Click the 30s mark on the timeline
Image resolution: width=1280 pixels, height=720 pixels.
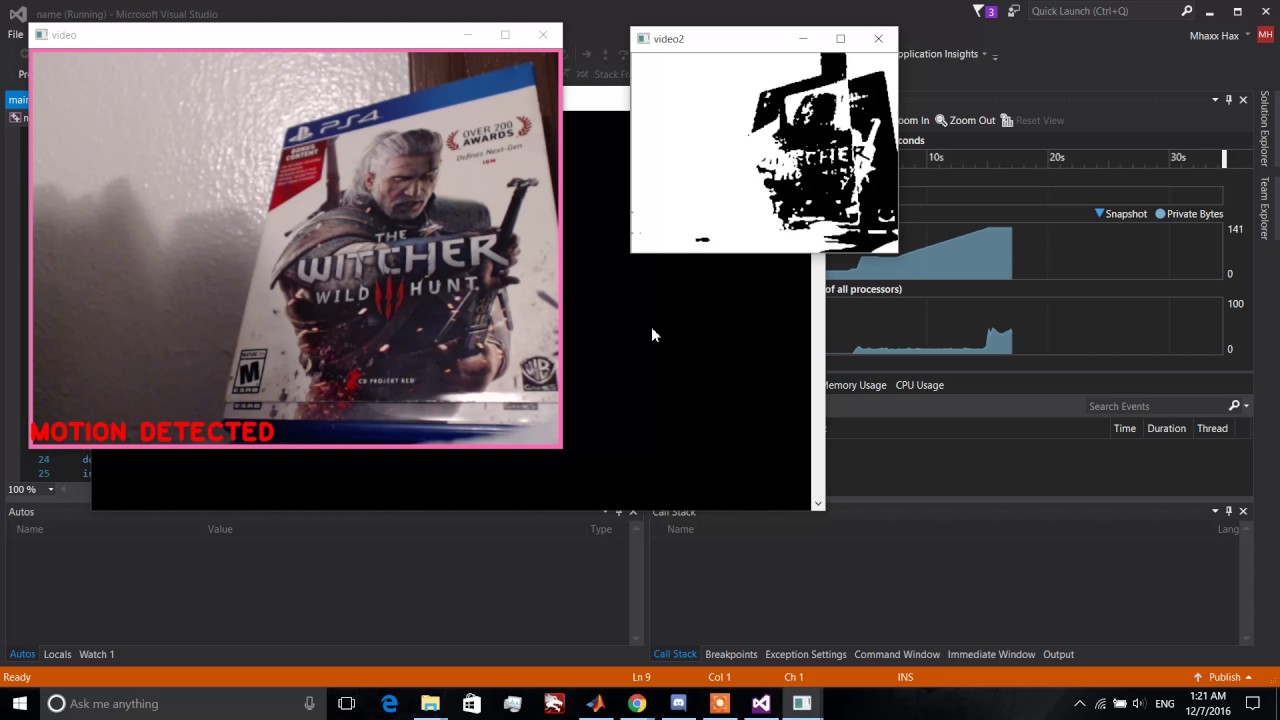pyautogui.click(x=1178, y=157)
